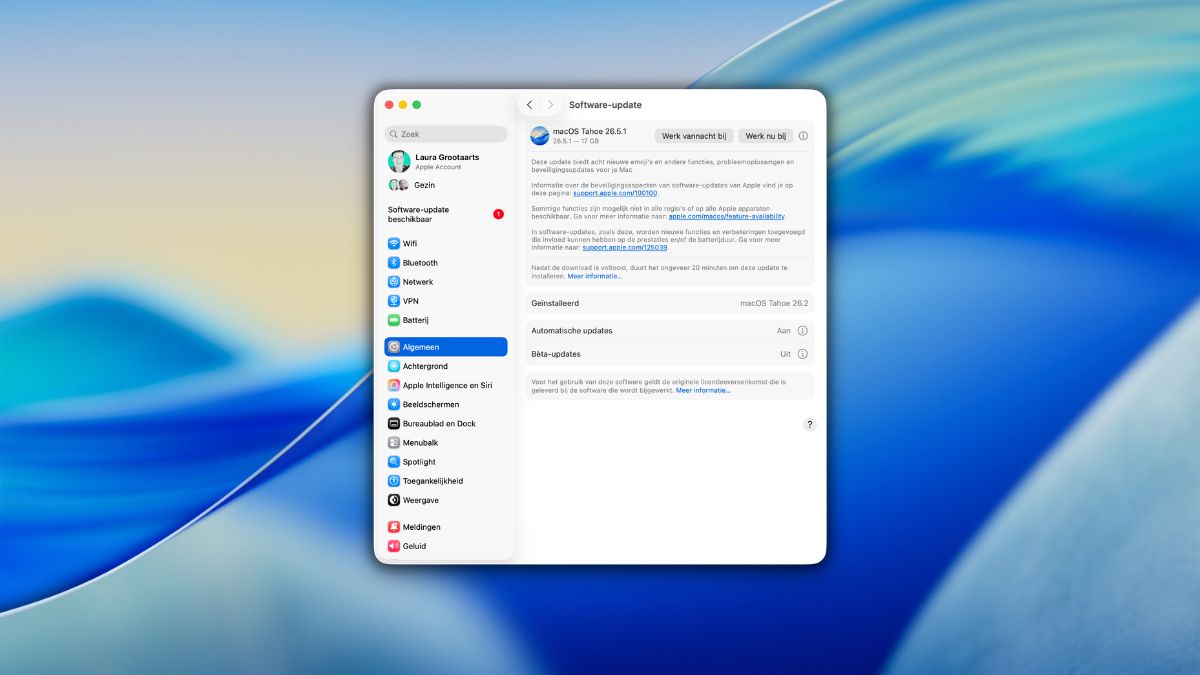This screenshot has width=1200, height=675.
Task: Click the Zoek search field
Action: (446, 134)
